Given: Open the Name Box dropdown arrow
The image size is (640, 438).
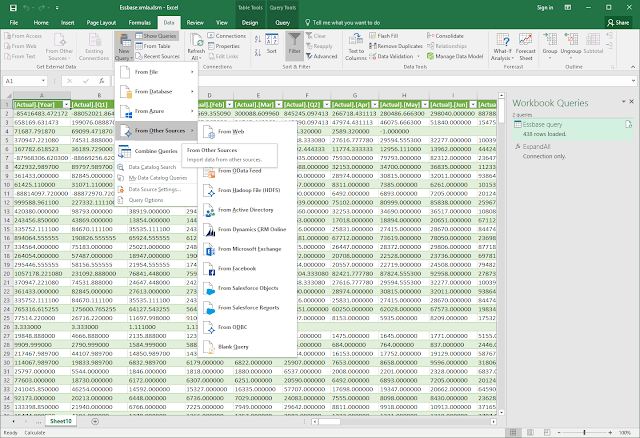Looking at the screenshot, I should click(43, 81).
